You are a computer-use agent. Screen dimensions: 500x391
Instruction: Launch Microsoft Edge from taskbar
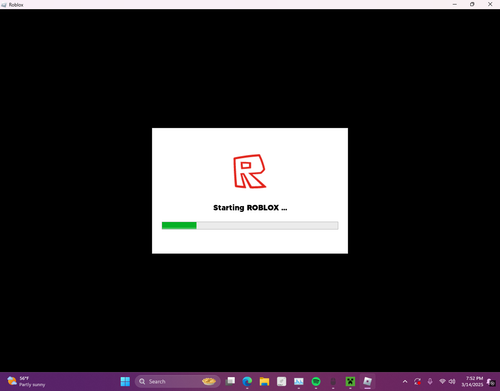coord(247,381)
